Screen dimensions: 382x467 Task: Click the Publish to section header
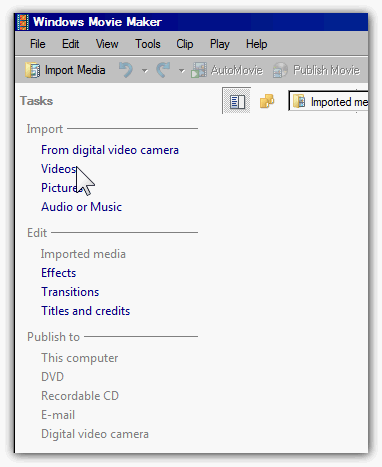[x=53, y=337]
